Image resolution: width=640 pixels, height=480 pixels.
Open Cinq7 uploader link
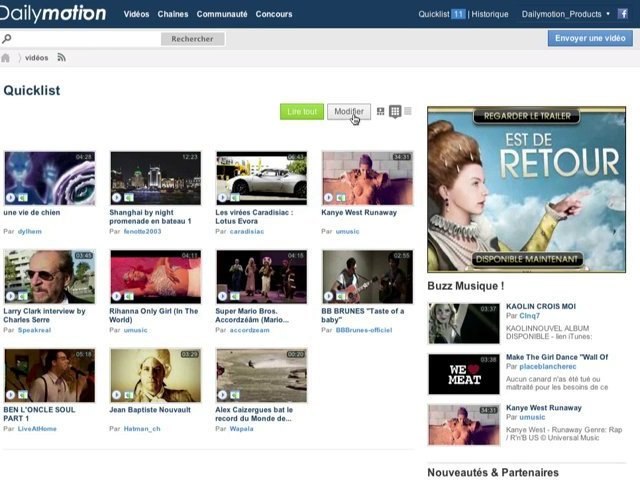(x=529, y=316)
